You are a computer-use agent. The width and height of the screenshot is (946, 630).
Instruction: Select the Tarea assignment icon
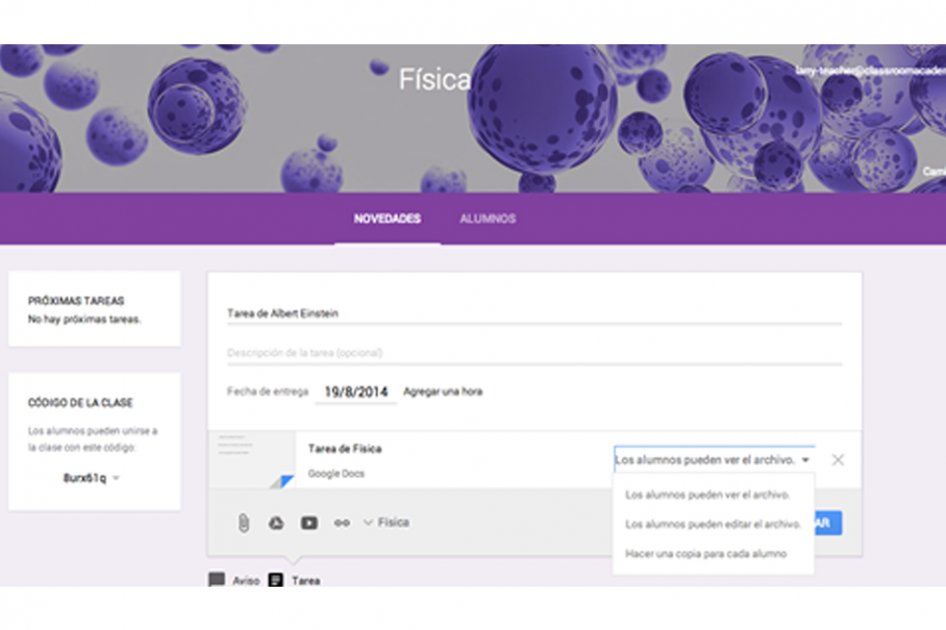pos(276,580)
